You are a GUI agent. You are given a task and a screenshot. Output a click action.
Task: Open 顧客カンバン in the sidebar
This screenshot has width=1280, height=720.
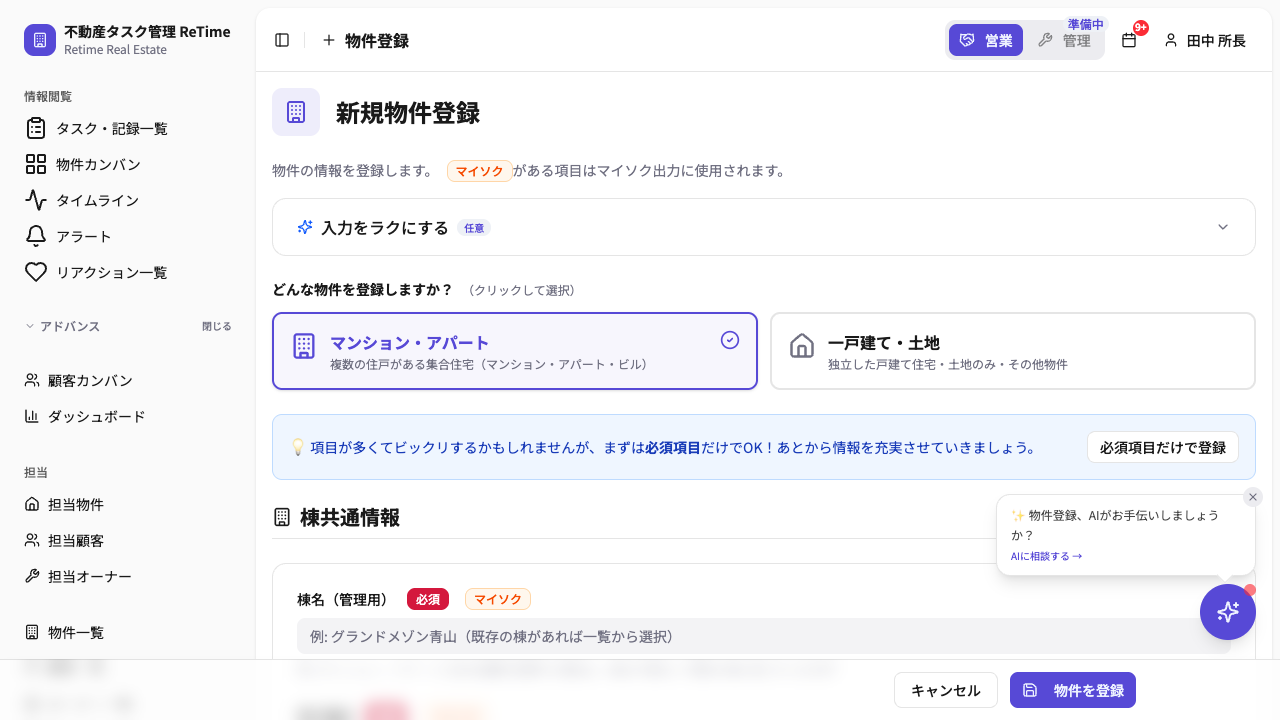coord(128,380)
